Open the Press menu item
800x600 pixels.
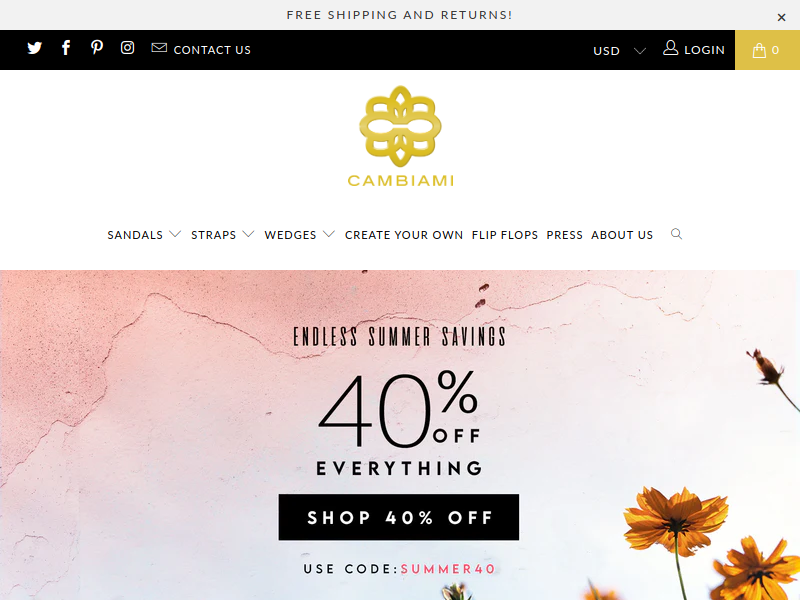(565, 235)
